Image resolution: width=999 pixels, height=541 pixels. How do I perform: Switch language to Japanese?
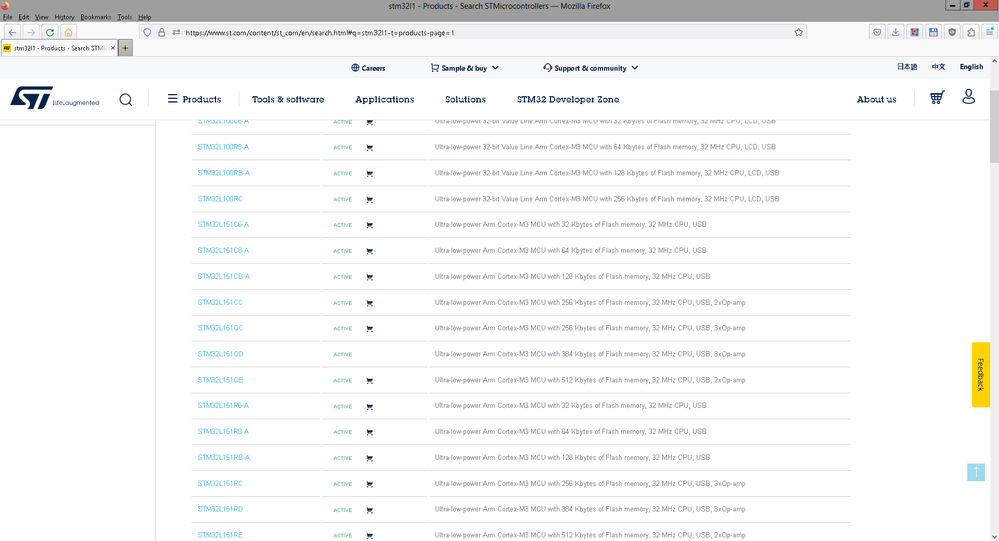click(x=907, y=67)
